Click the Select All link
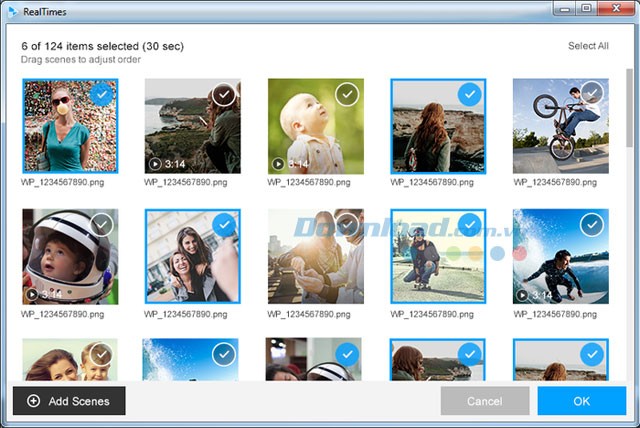Image resolution: width=640 pixels, height=428 pixels. tap(587, 46)
